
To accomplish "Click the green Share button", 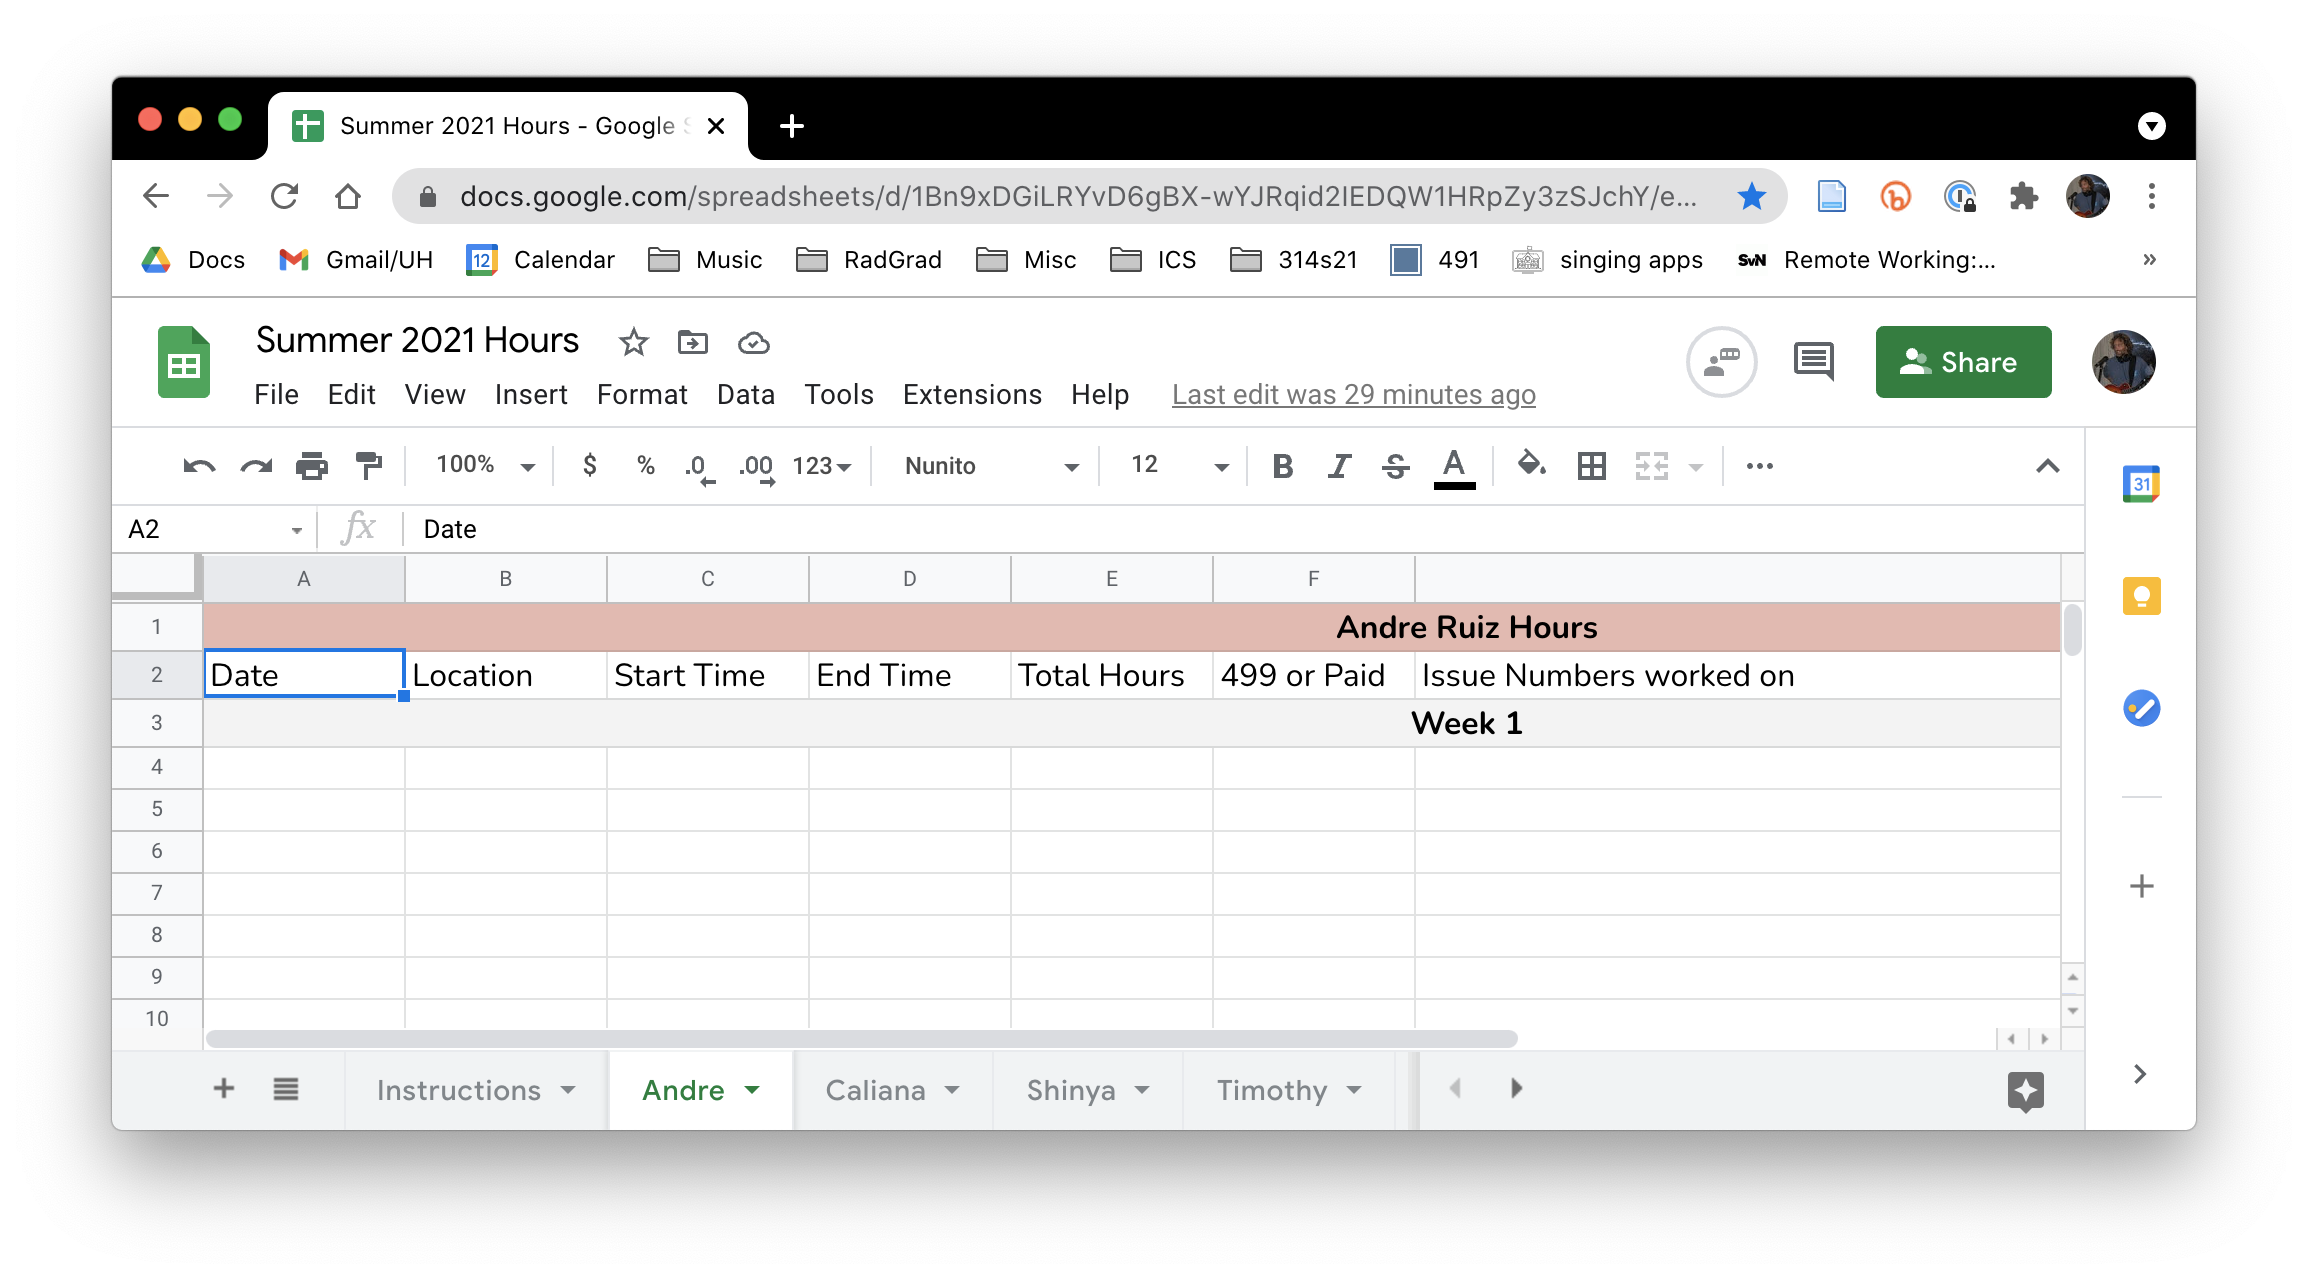I will tap(1963, 362).
